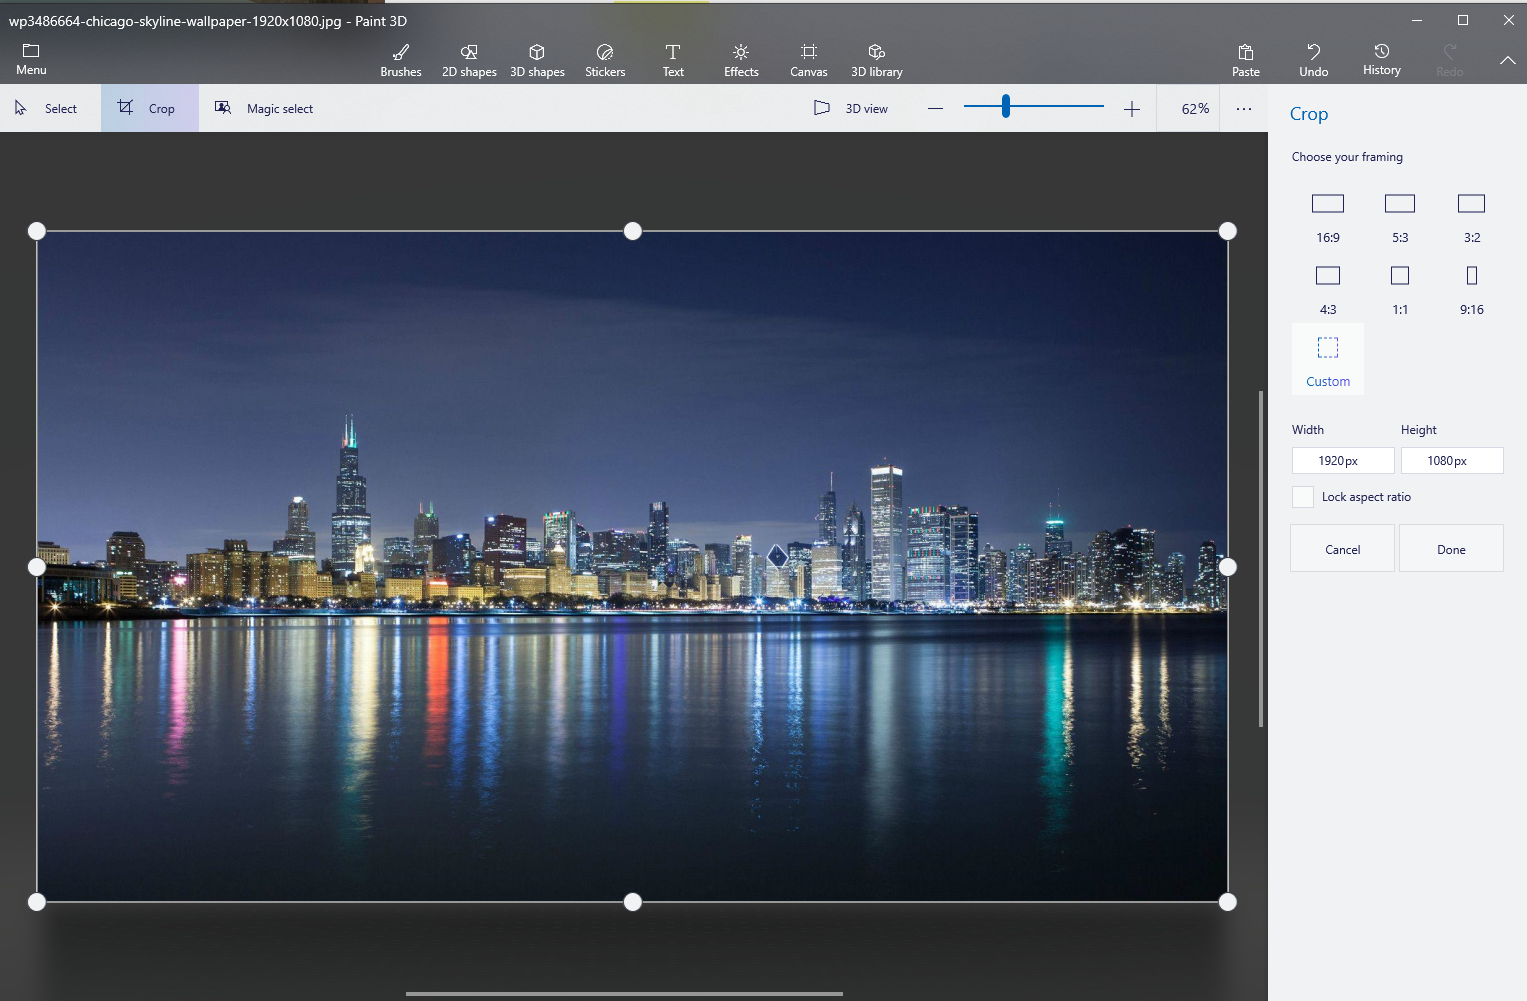Enable Lock aspect ratio checkbox
This screenshot has height=1001, width=1527.
pos(1303,497)
